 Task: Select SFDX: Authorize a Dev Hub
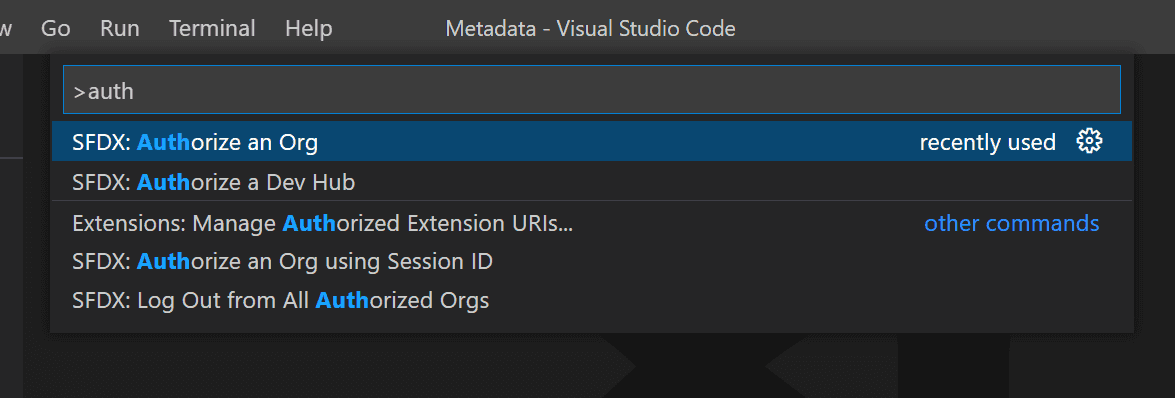point(592,181)
